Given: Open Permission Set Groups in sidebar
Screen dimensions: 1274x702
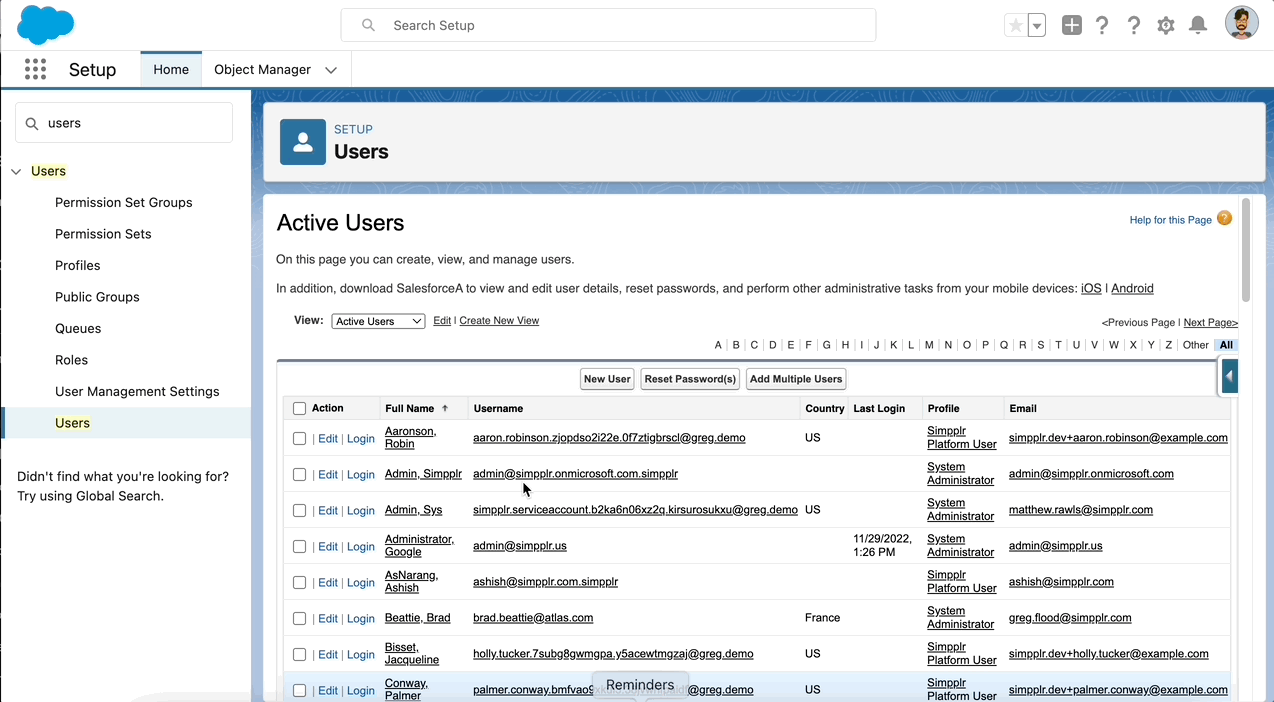Looking at the screenshot, I should click(124, 203).
